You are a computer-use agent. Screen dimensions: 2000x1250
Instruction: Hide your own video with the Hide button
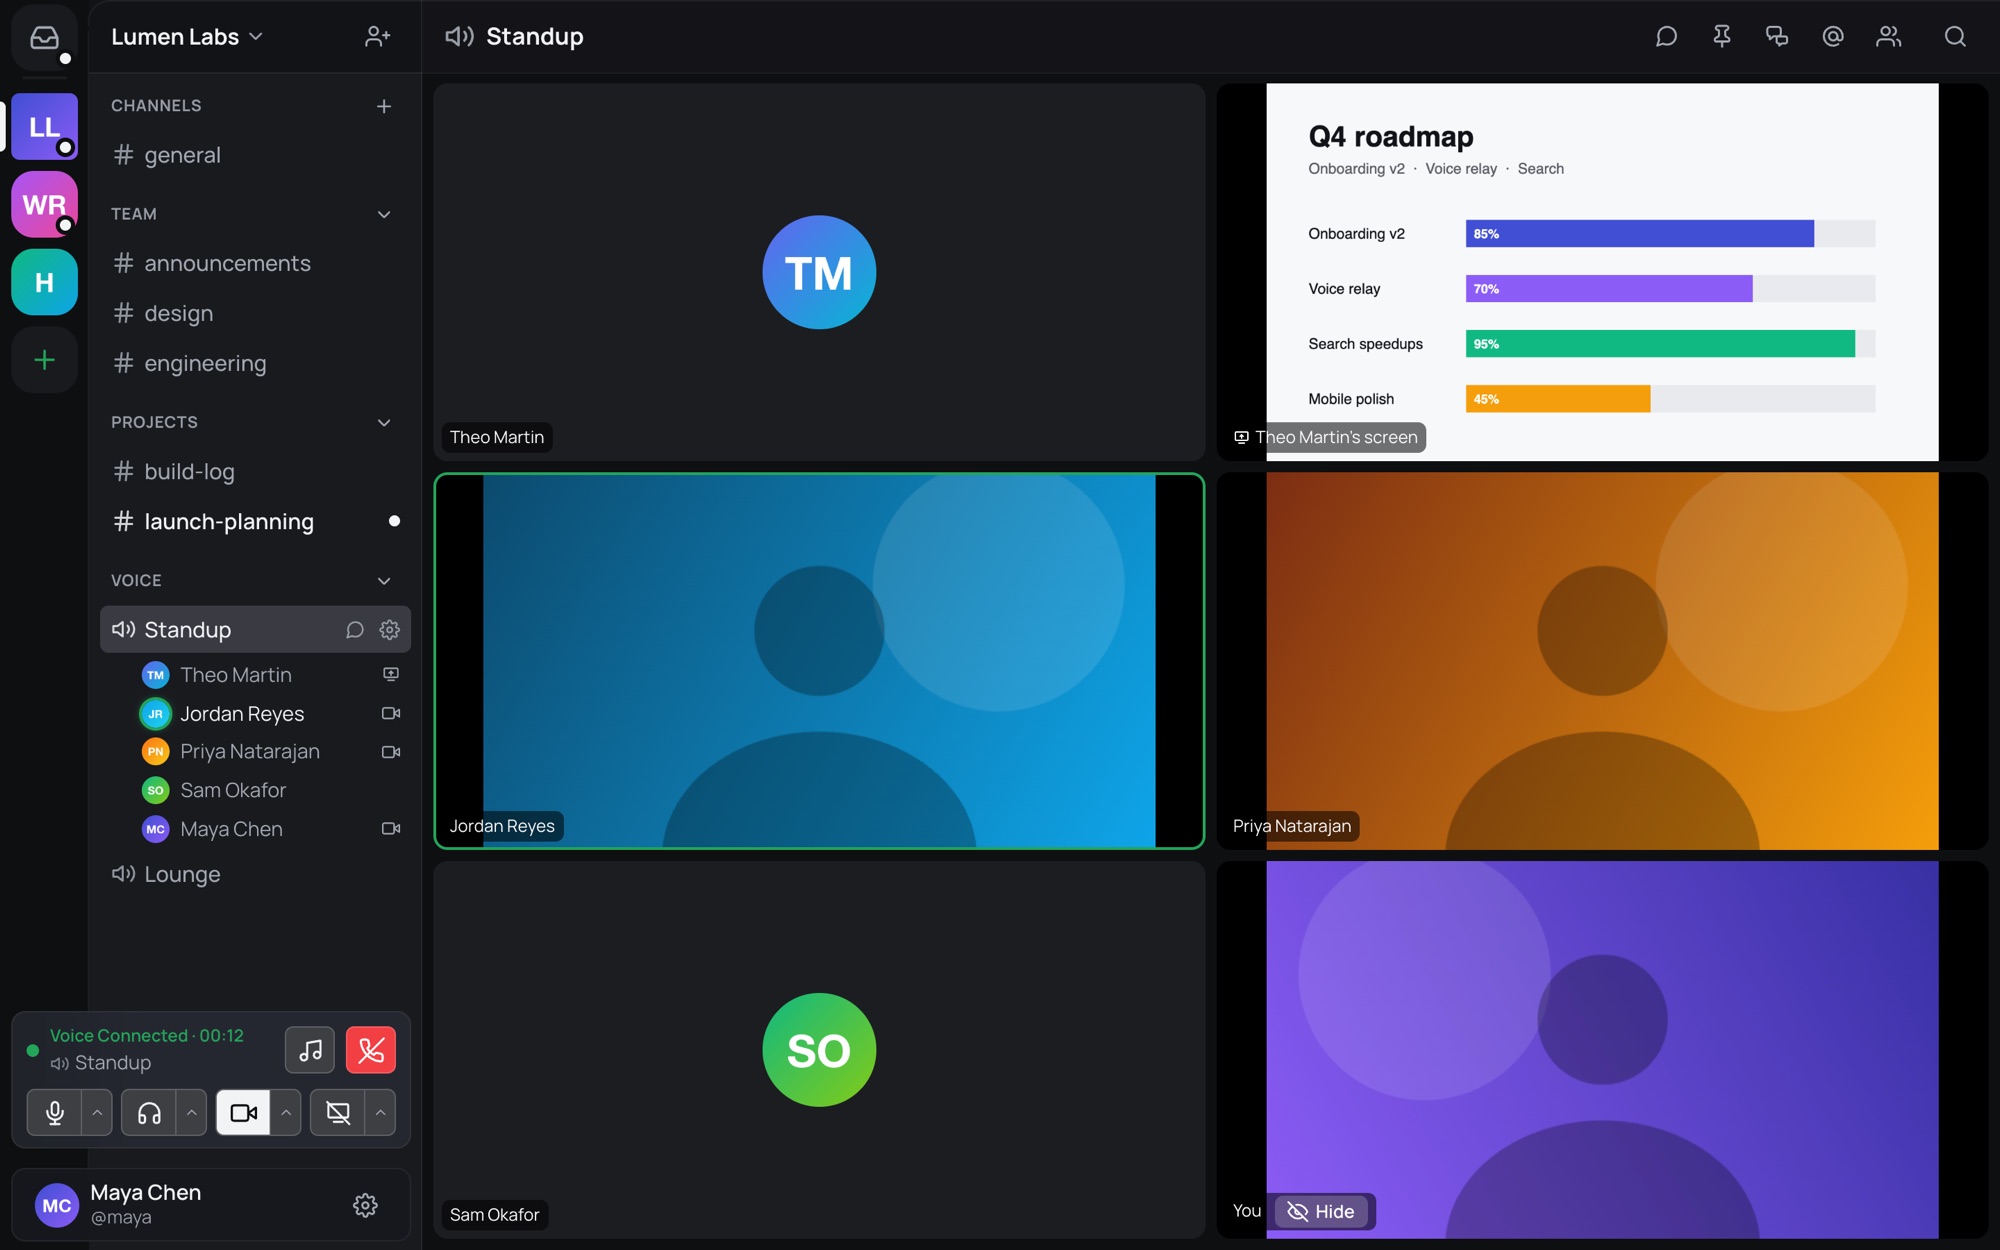click(x=1321, y=1211)
